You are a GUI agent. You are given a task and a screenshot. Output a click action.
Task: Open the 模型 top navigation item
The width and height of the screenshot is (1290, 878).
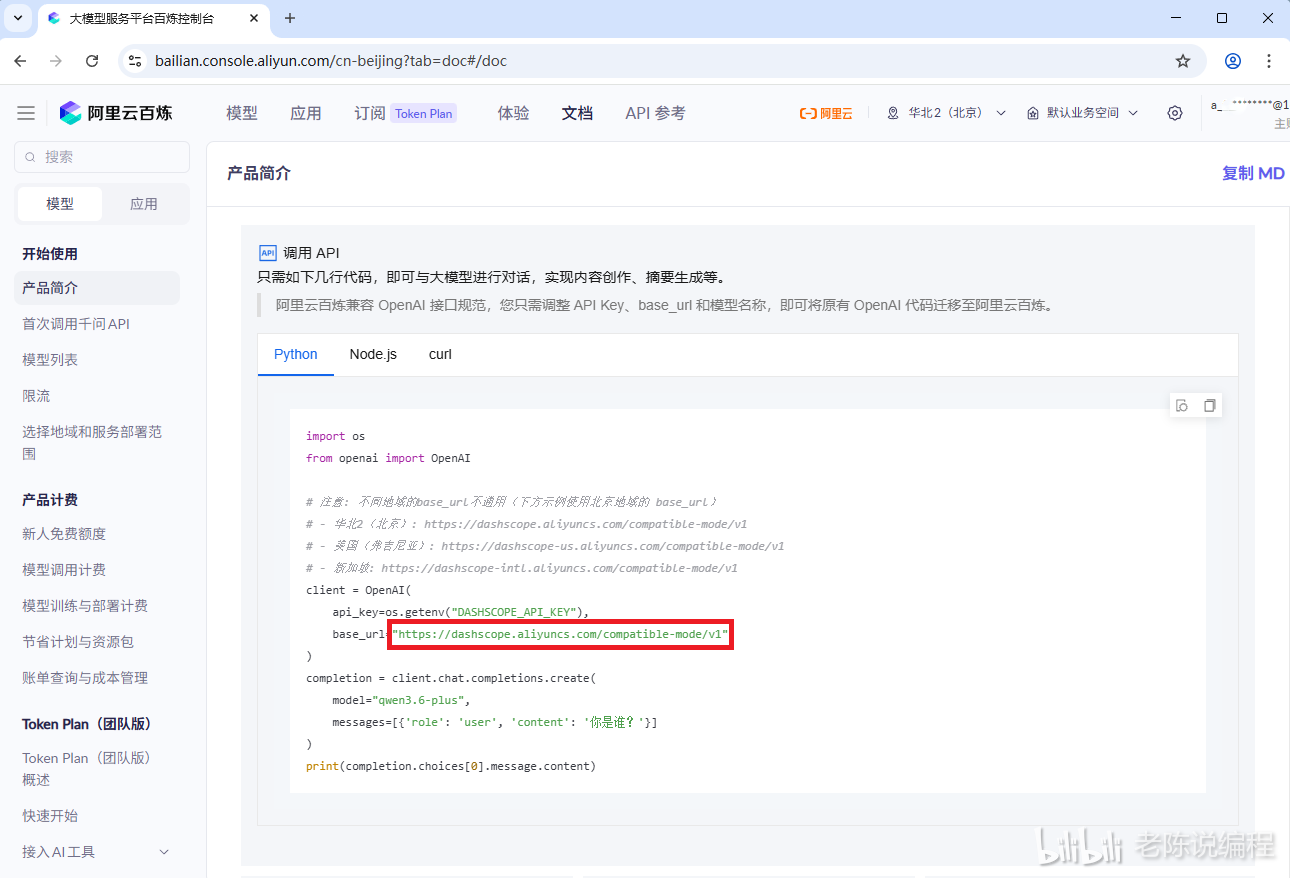pos(242,113)
